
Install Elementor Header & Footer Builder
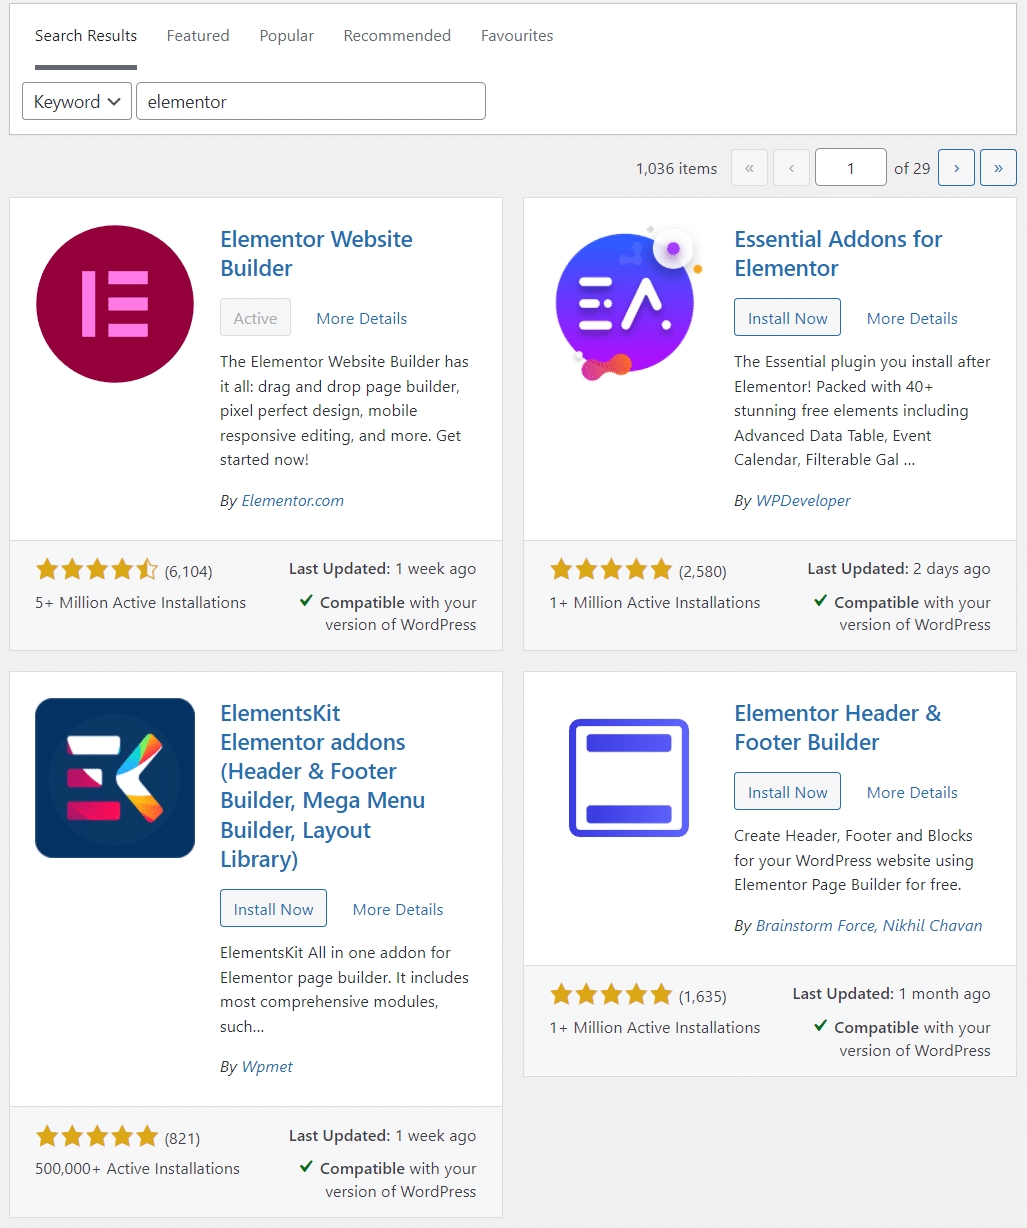point(787,792)
